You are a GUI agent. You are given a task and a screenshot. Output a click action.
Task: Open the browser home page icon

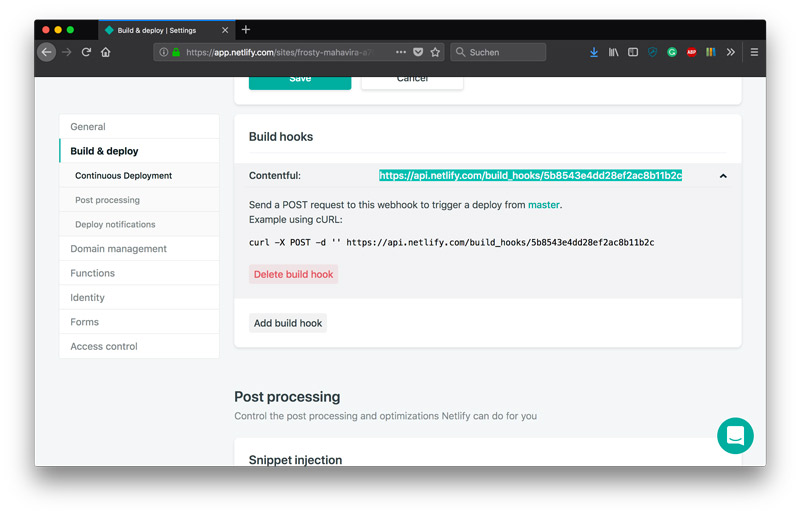tap(106, 52)
